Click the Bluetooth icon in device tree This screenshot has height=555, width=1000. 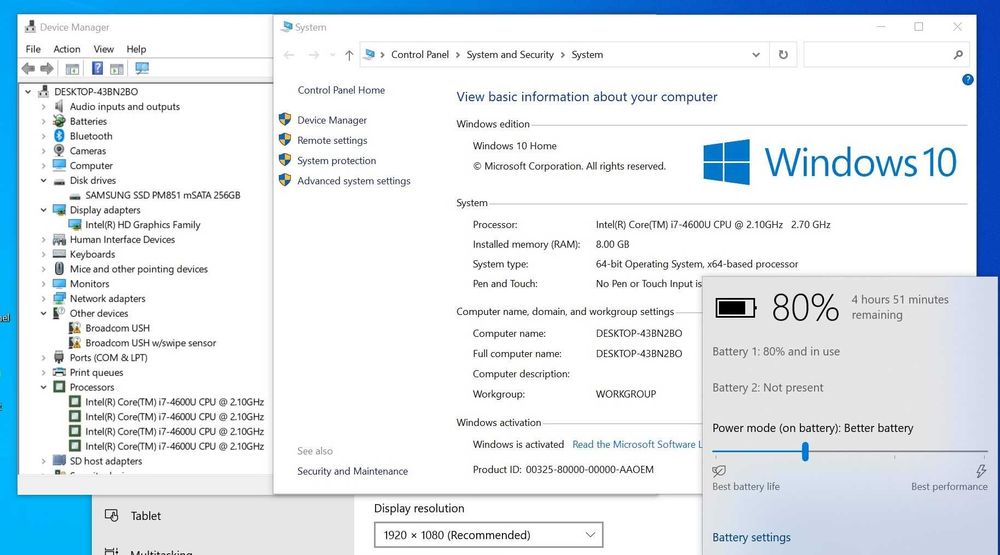tap(59, 136)
